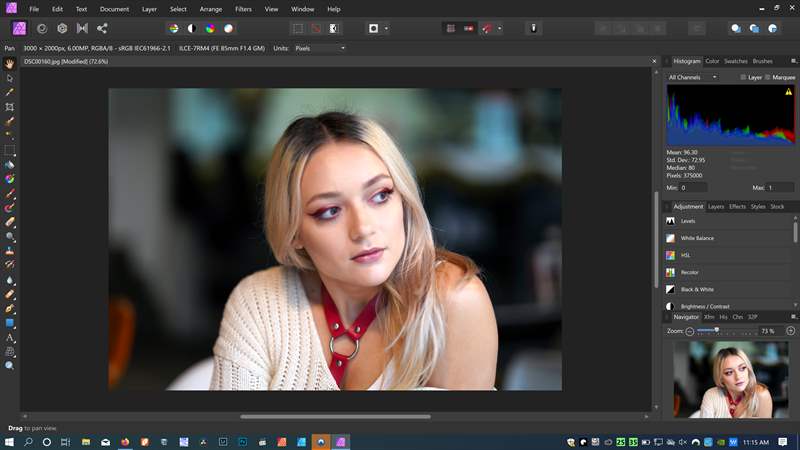Choose the Black & White adjustment
The width and height of the screenshot is (800, 450).
tap(728, 289)
